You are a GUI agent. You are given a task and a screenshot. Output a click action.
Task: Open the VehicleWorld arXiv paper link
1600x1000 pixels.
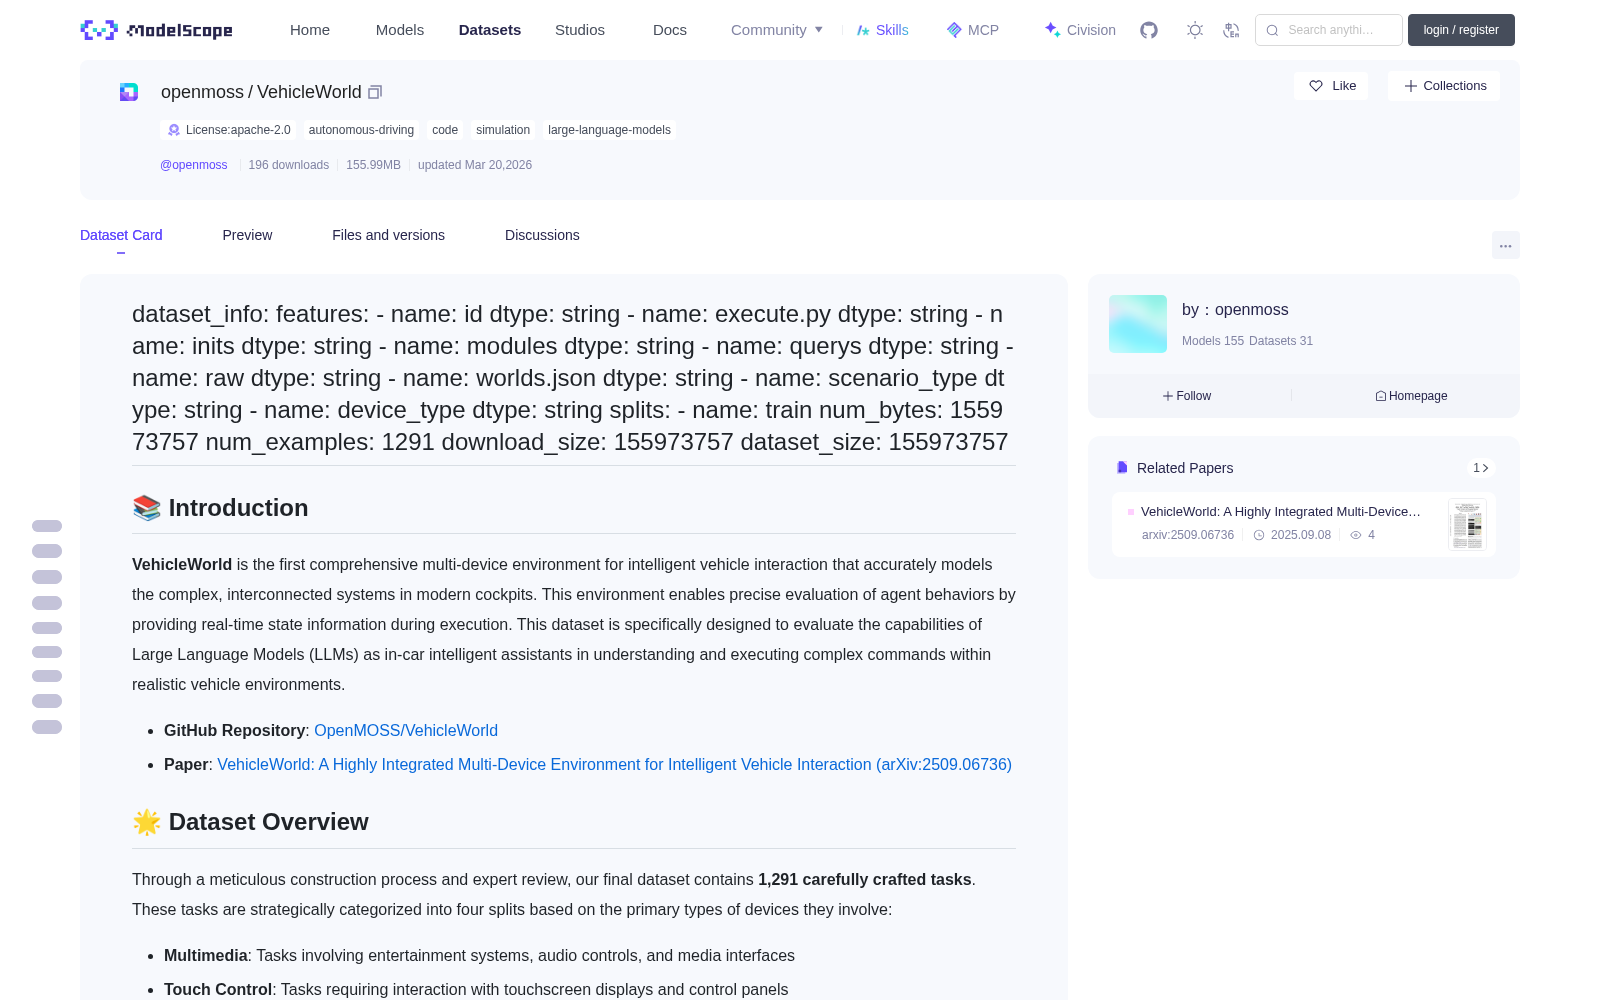pyautogui.click(x=614, y=765)
